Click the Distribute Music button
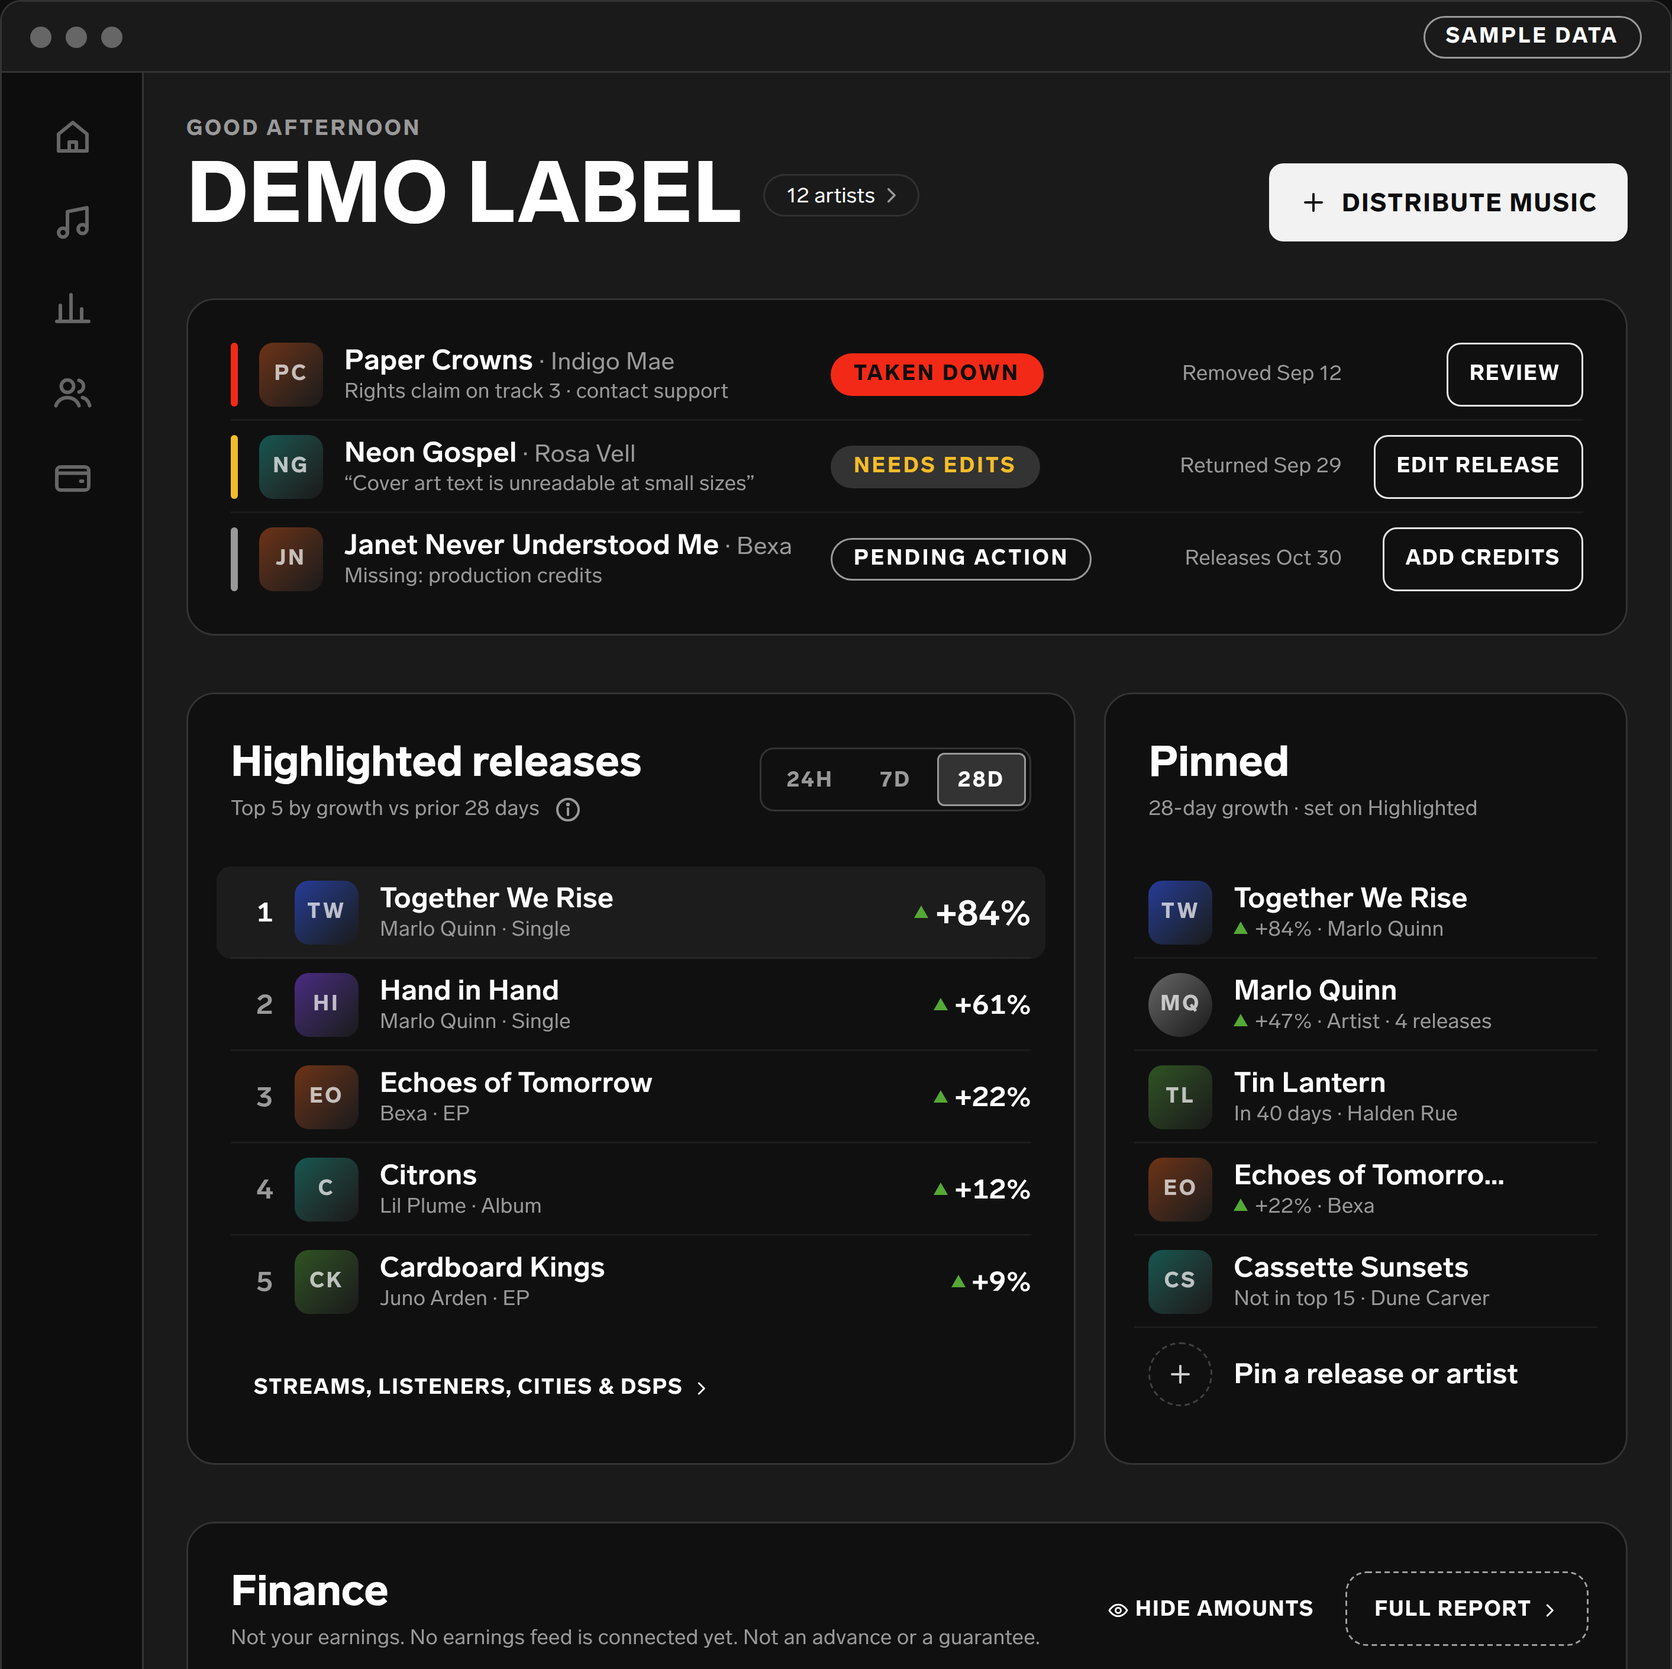The width and height of the screenshot is (1672, 1669). pyautogui.click(x=1448, y=202)
